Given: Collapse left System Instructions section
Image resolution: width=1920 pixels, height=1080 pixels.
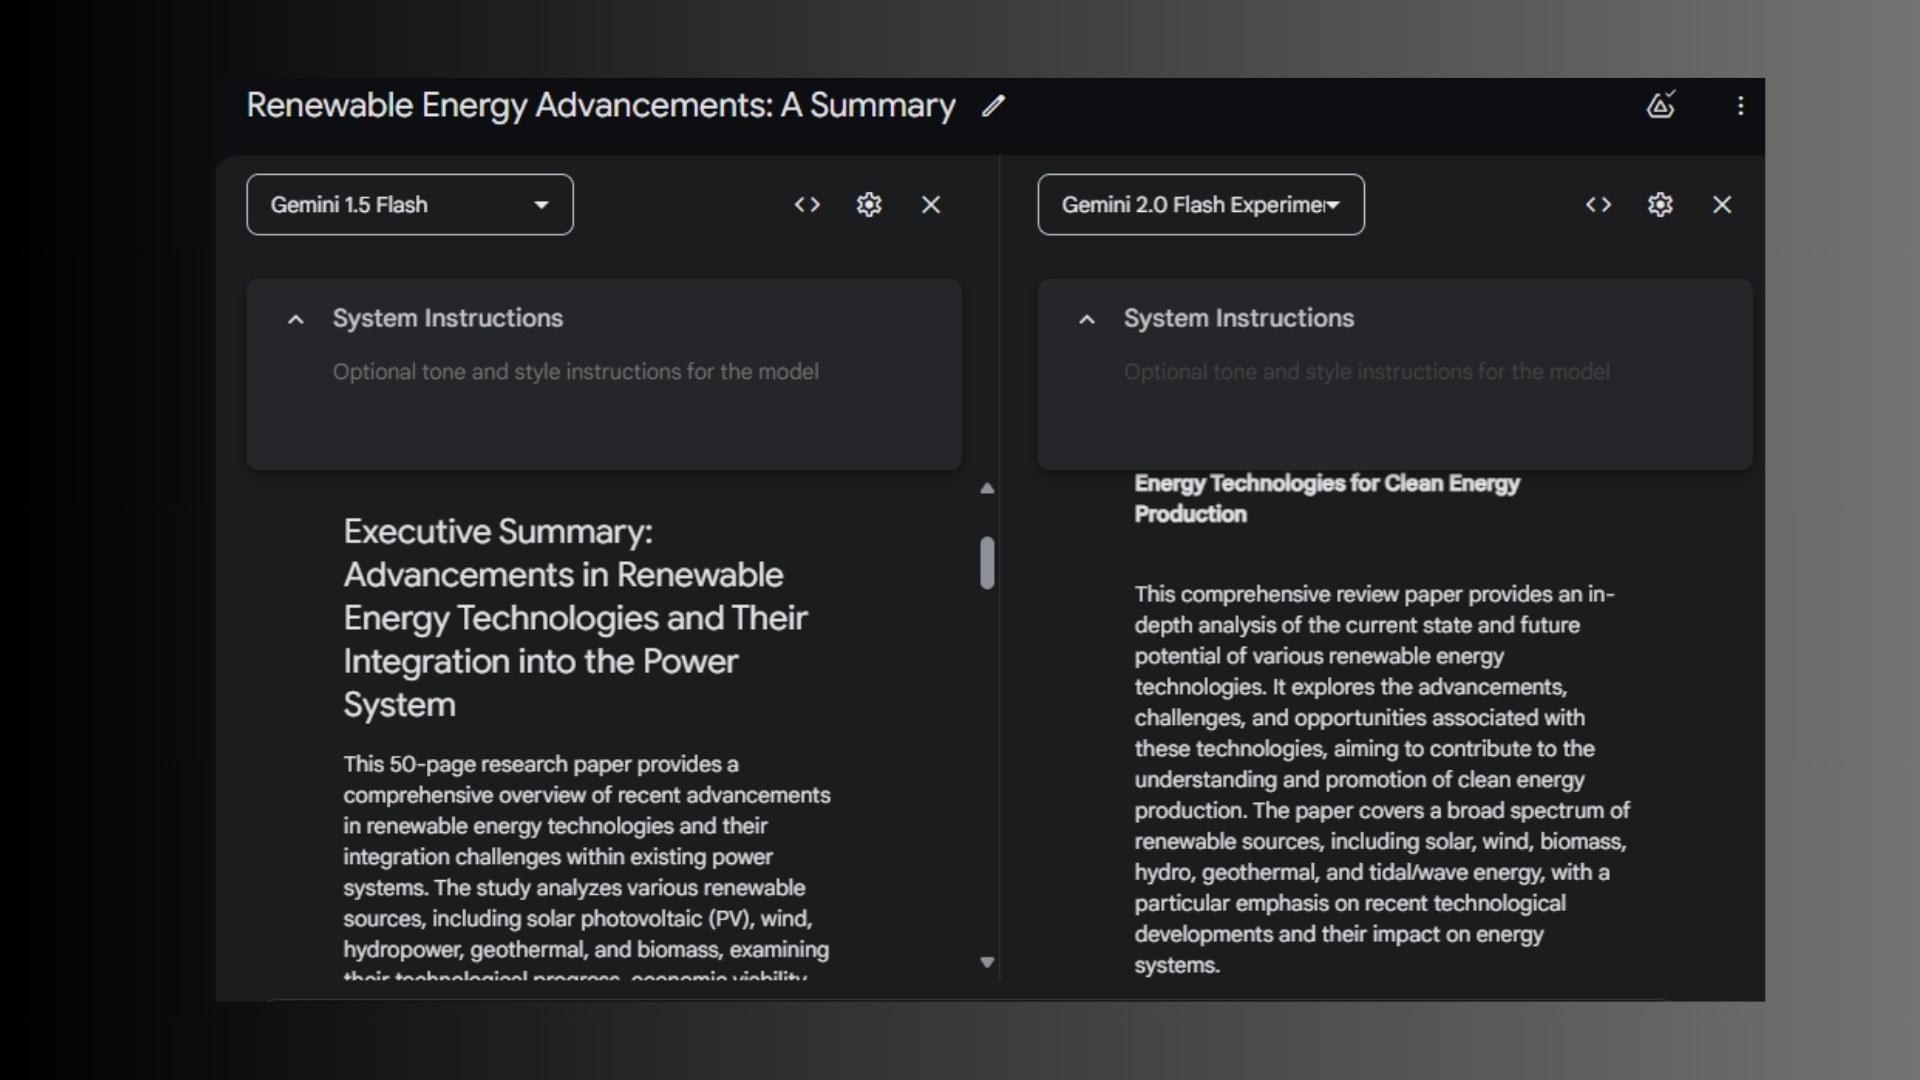Looking at the screenshot, I should point(295,319).
